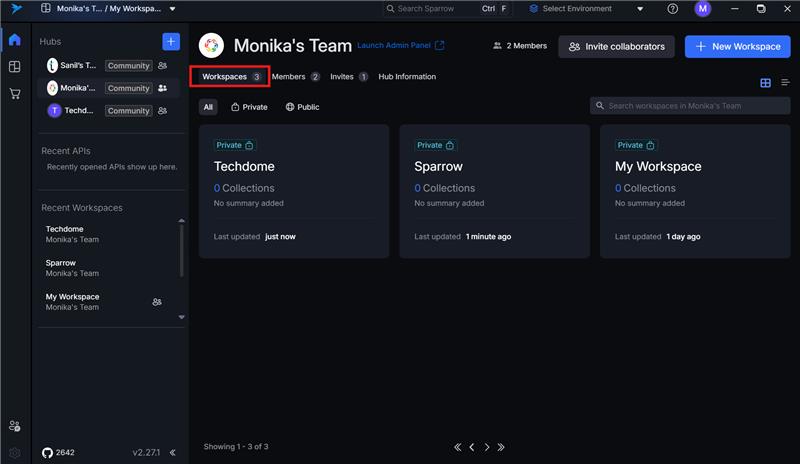Click the Private badge on My Workspace card

[x=636, y=145]
